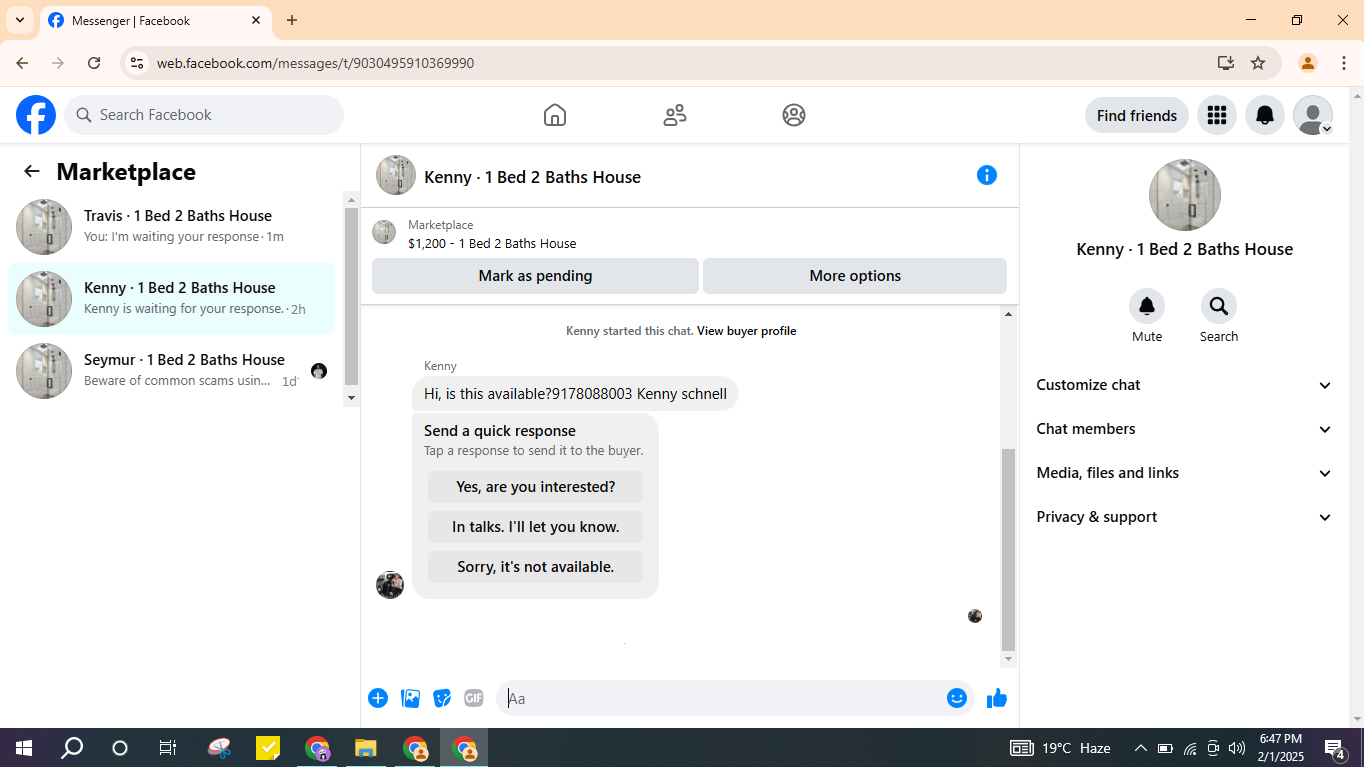Image resolution: width=1364 pixels, height=767 pixels.
Task: Open the emoji picker in message box
Action: click(x=957, y=698)
